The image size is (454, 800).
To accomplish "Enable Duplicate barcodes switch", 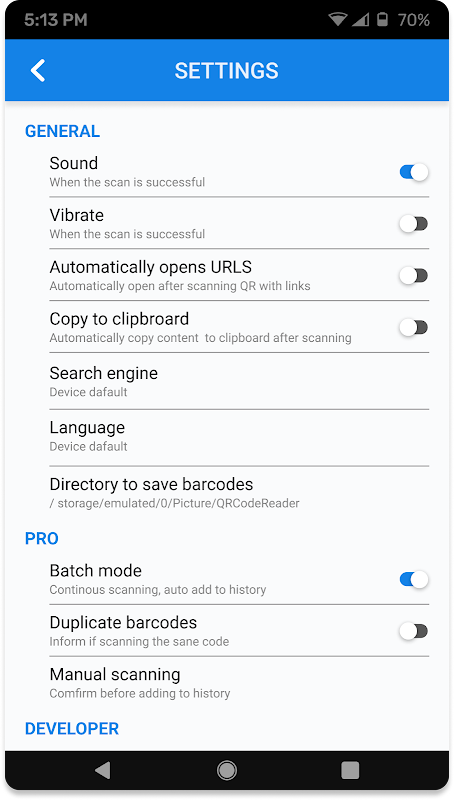I will click(414, 631).
